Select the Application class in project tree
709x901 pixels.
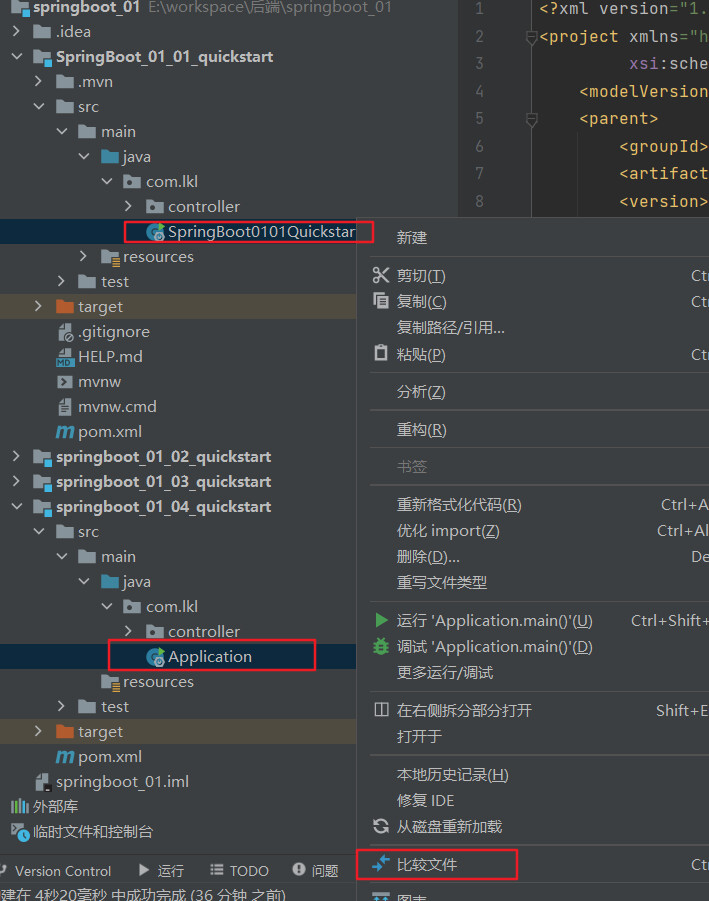pyautogui.click(x=210, y=657)
